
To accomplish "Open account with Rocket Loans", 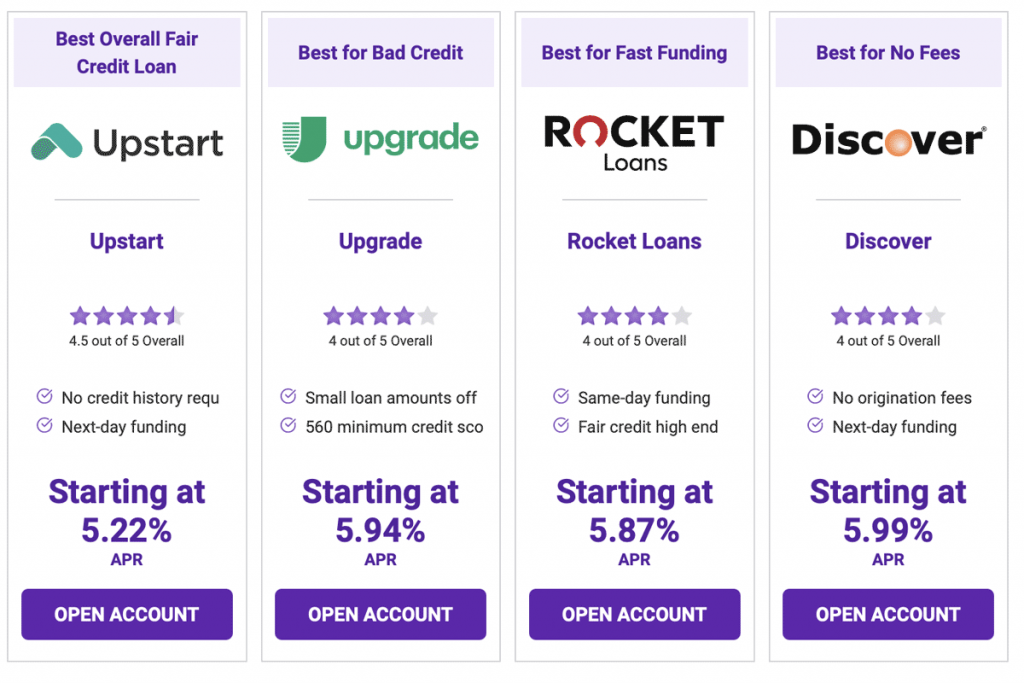I will (634, 614).
